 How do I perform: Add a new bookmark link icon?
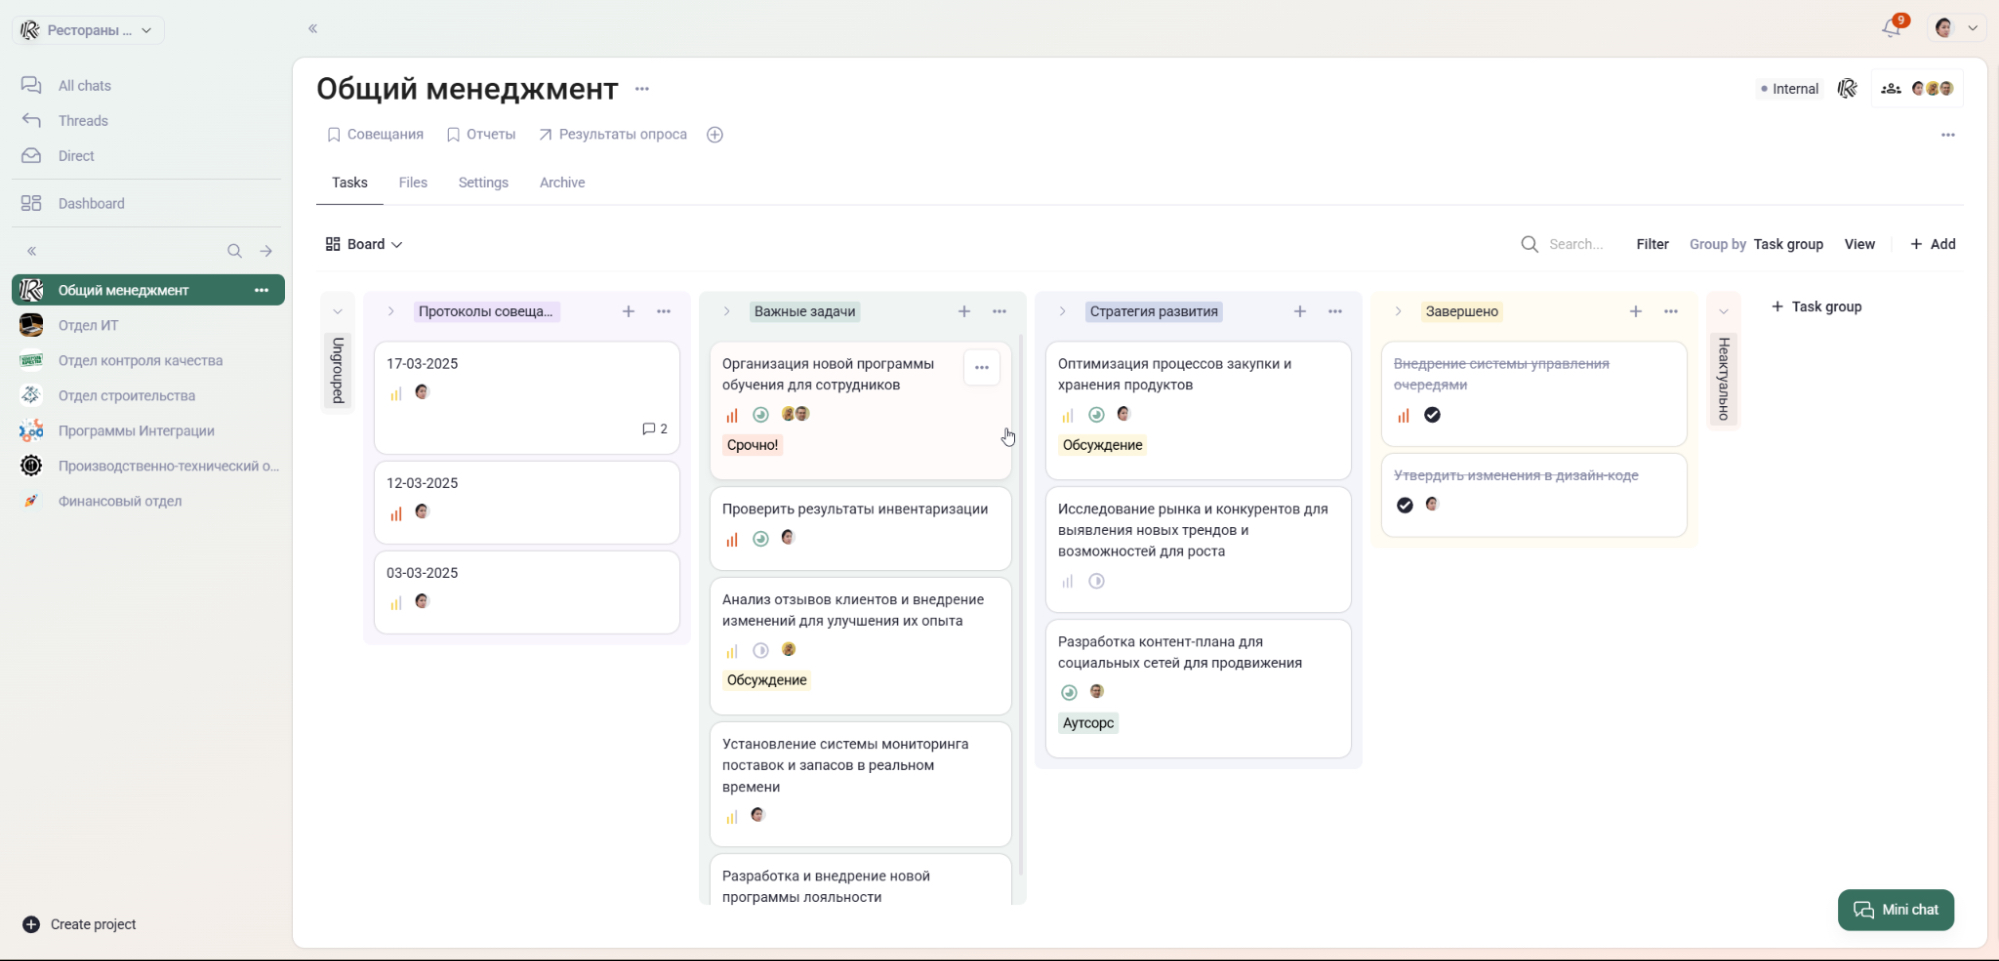(x=715, y=135)
